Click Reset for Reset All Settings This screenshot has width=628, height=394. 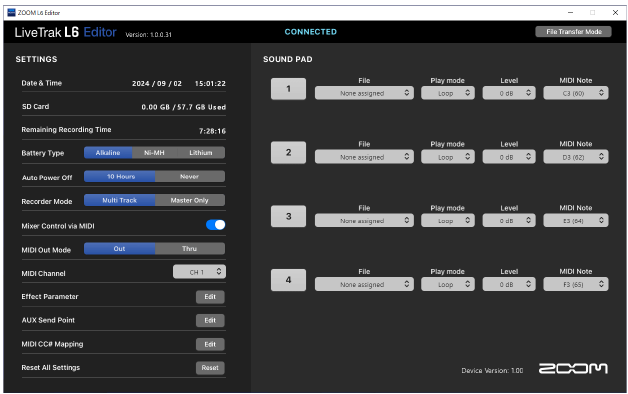point(210,368)
